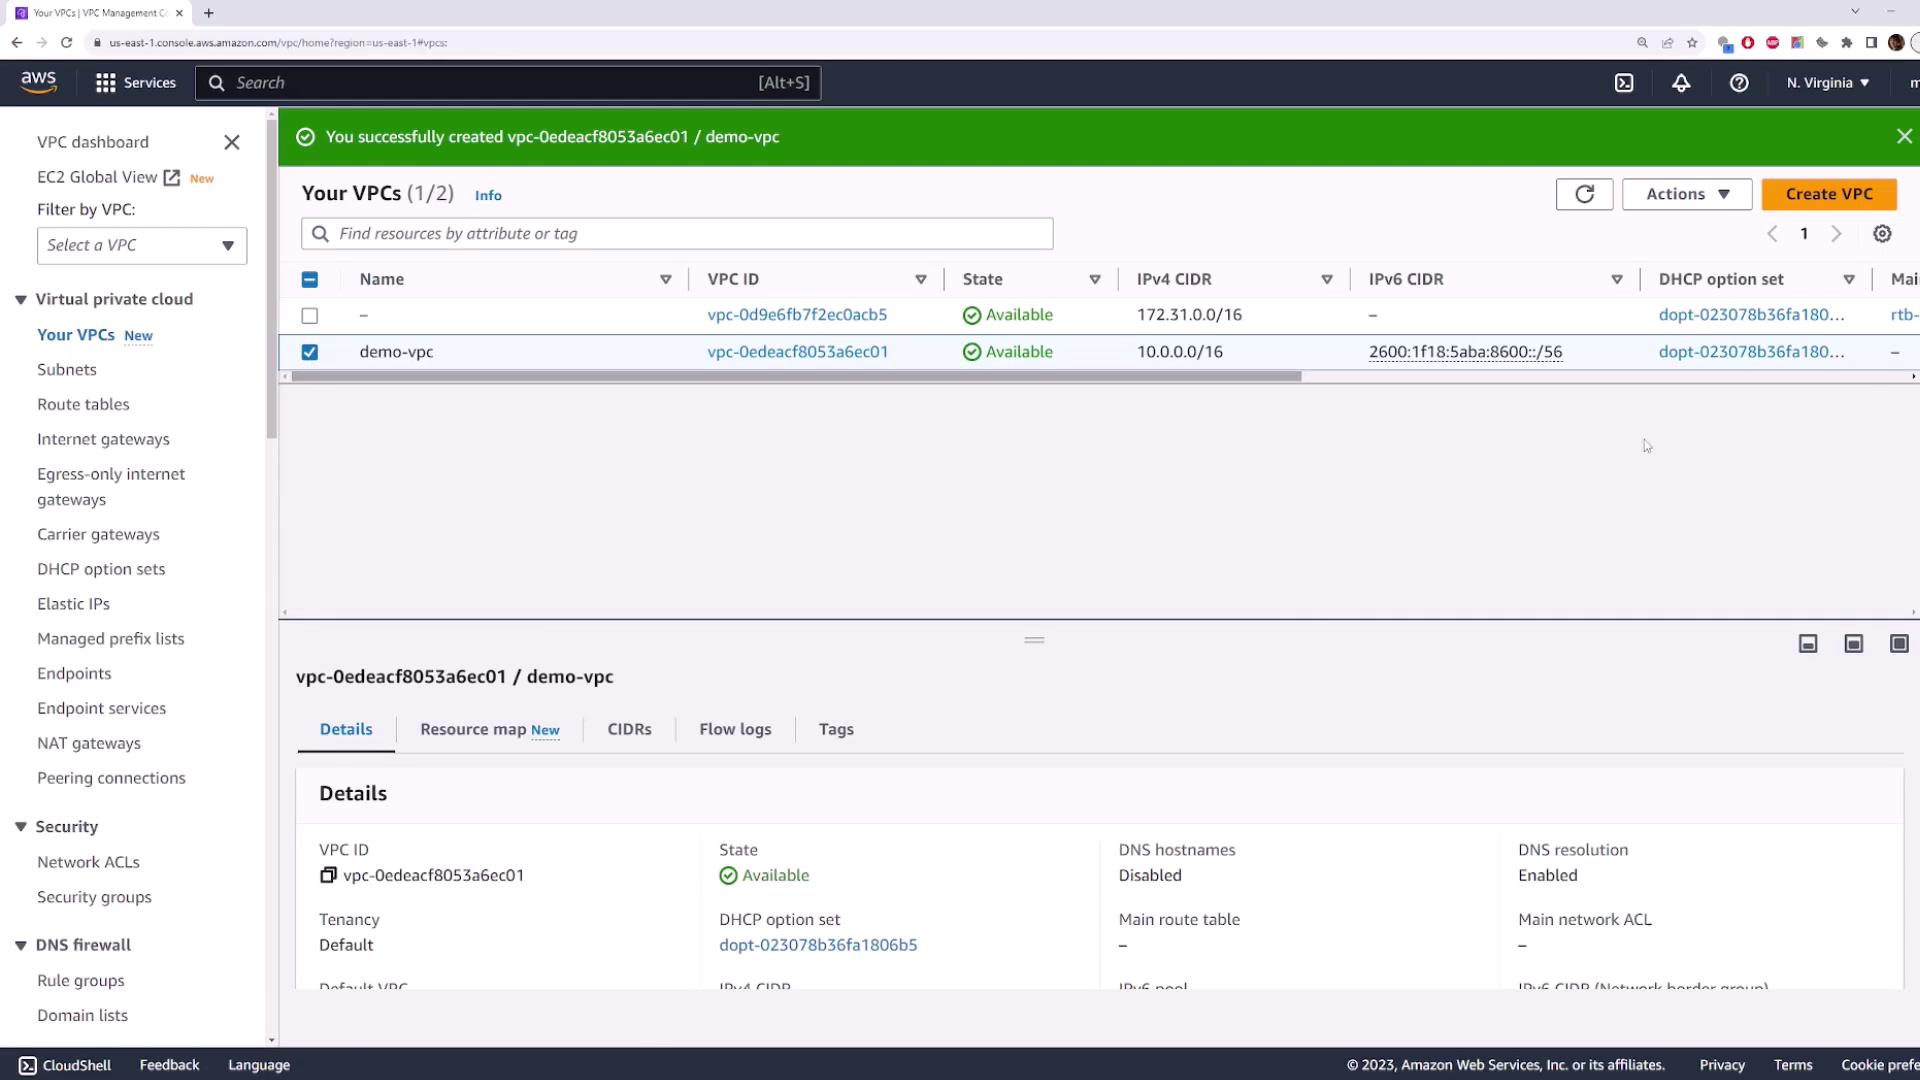This screenshot has height=1080, width=1920.
Task: Open the notifications bell icon
Action: pyautogui.click(x=1681, y=83)
